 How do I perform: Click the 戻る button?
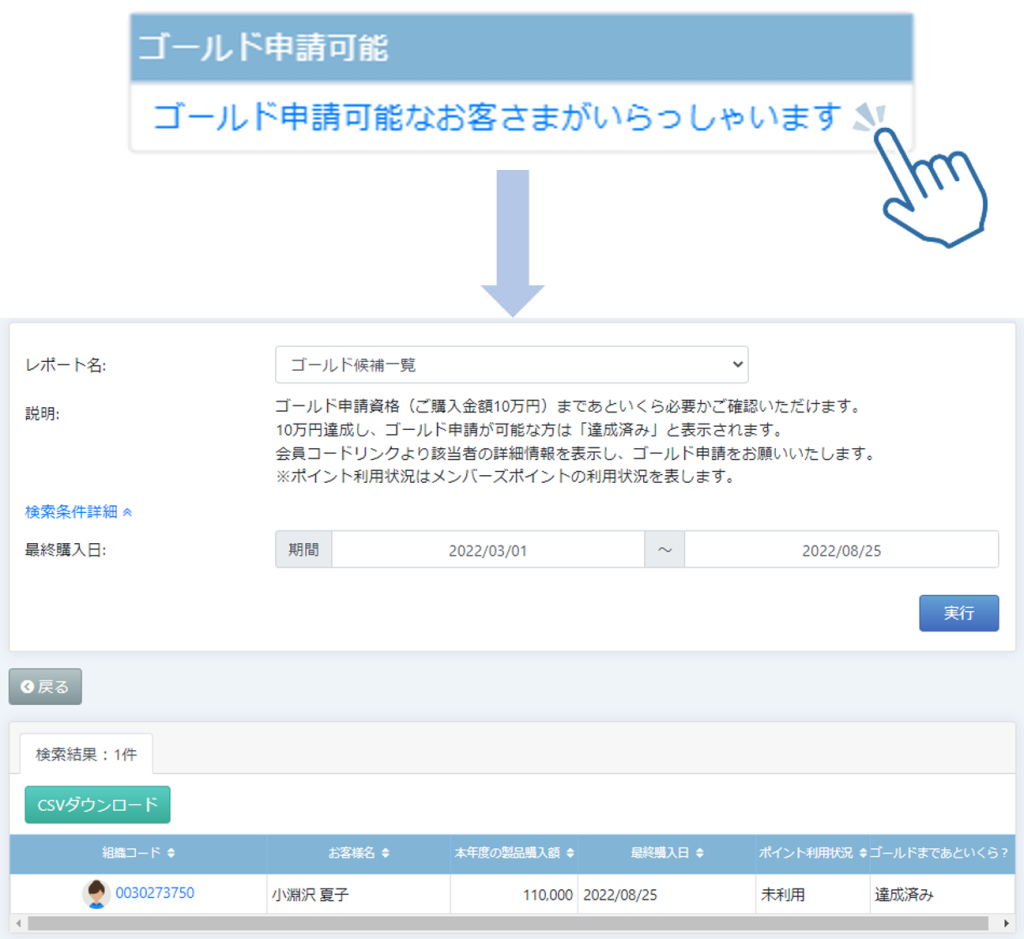[x=46, y=687]
